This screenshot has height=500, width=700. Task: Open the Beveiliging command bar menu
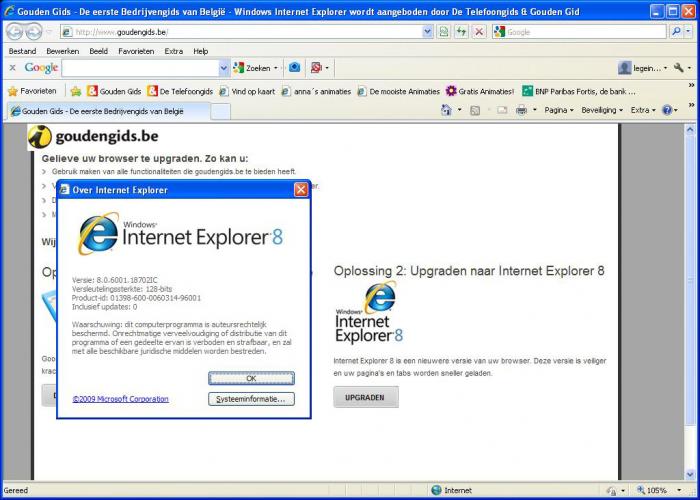point(602,110)
